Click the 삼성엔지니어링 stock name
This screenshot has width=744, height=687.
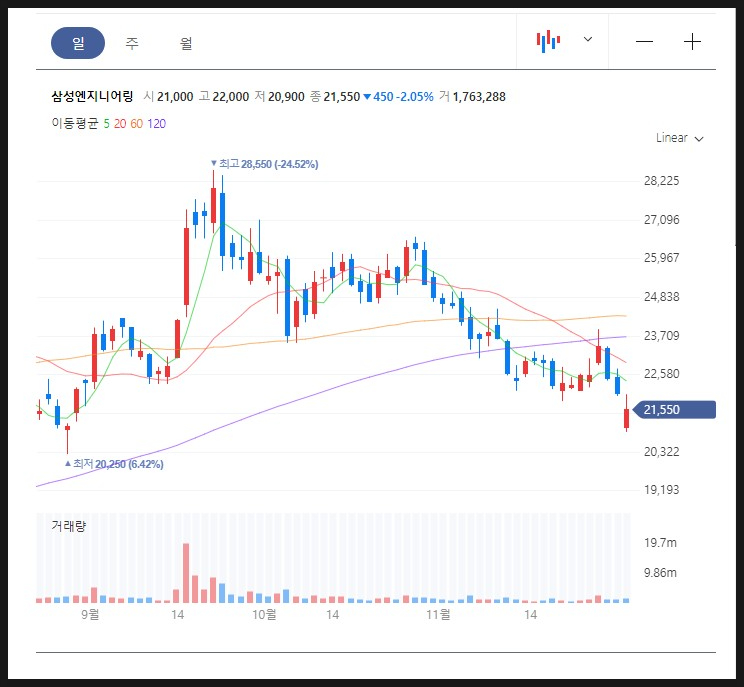(93, 96)
